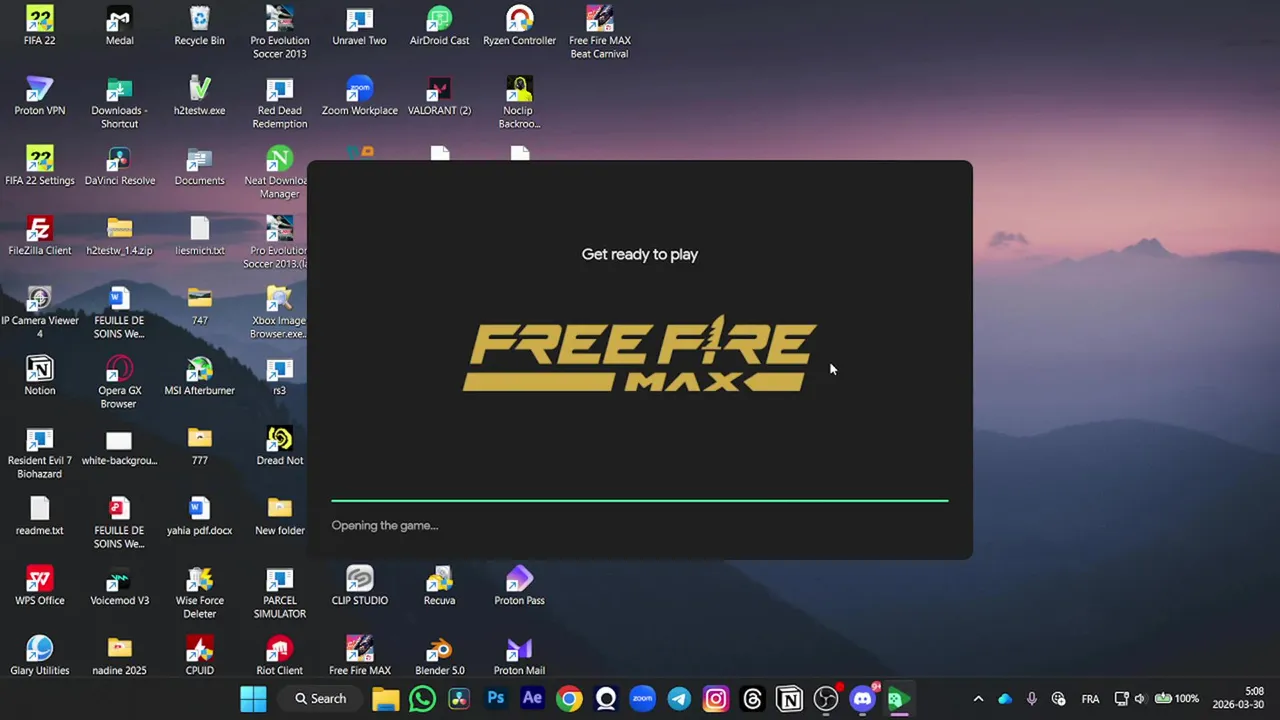1280x720 pixels.
Task: Select the folder named 747
Action: tap(199, 306)
